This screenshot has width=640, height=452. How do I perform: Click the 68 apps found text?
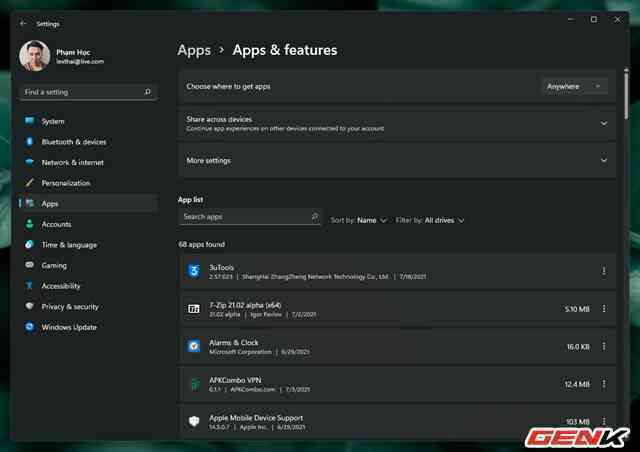point(202,244)
